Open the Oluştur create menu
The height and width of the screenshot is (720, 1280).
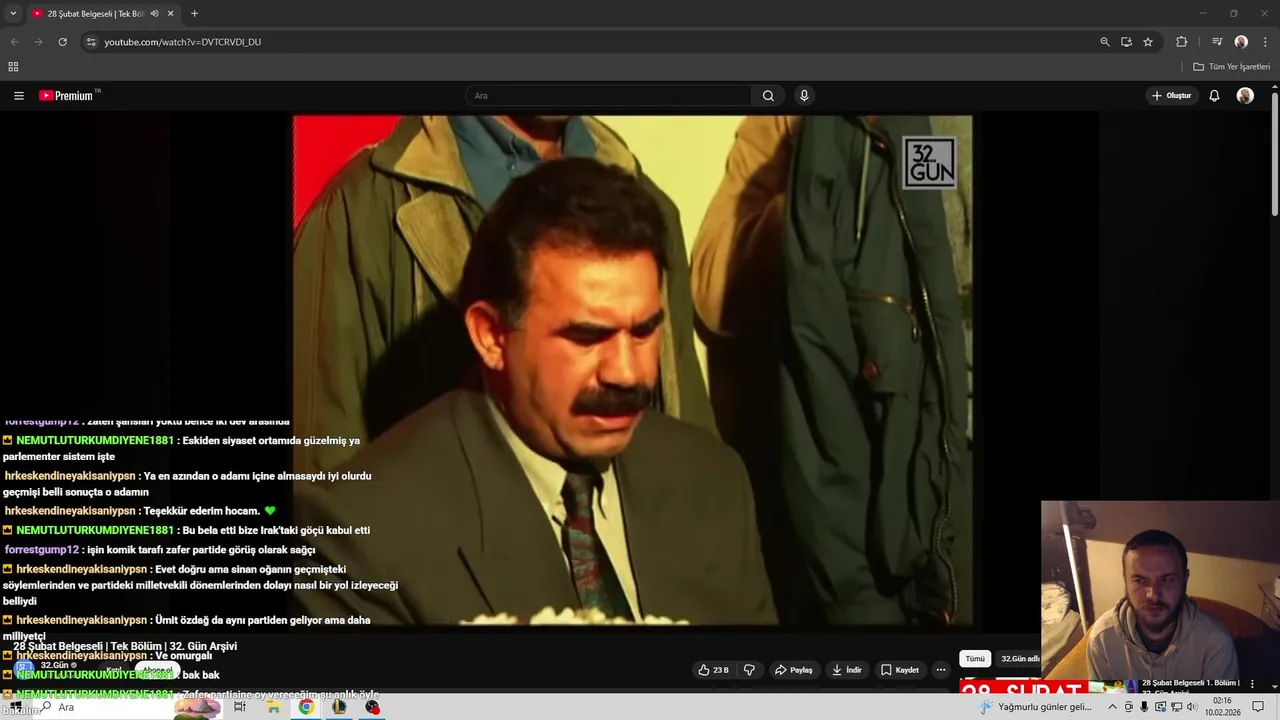click(x=1171, y=96)
